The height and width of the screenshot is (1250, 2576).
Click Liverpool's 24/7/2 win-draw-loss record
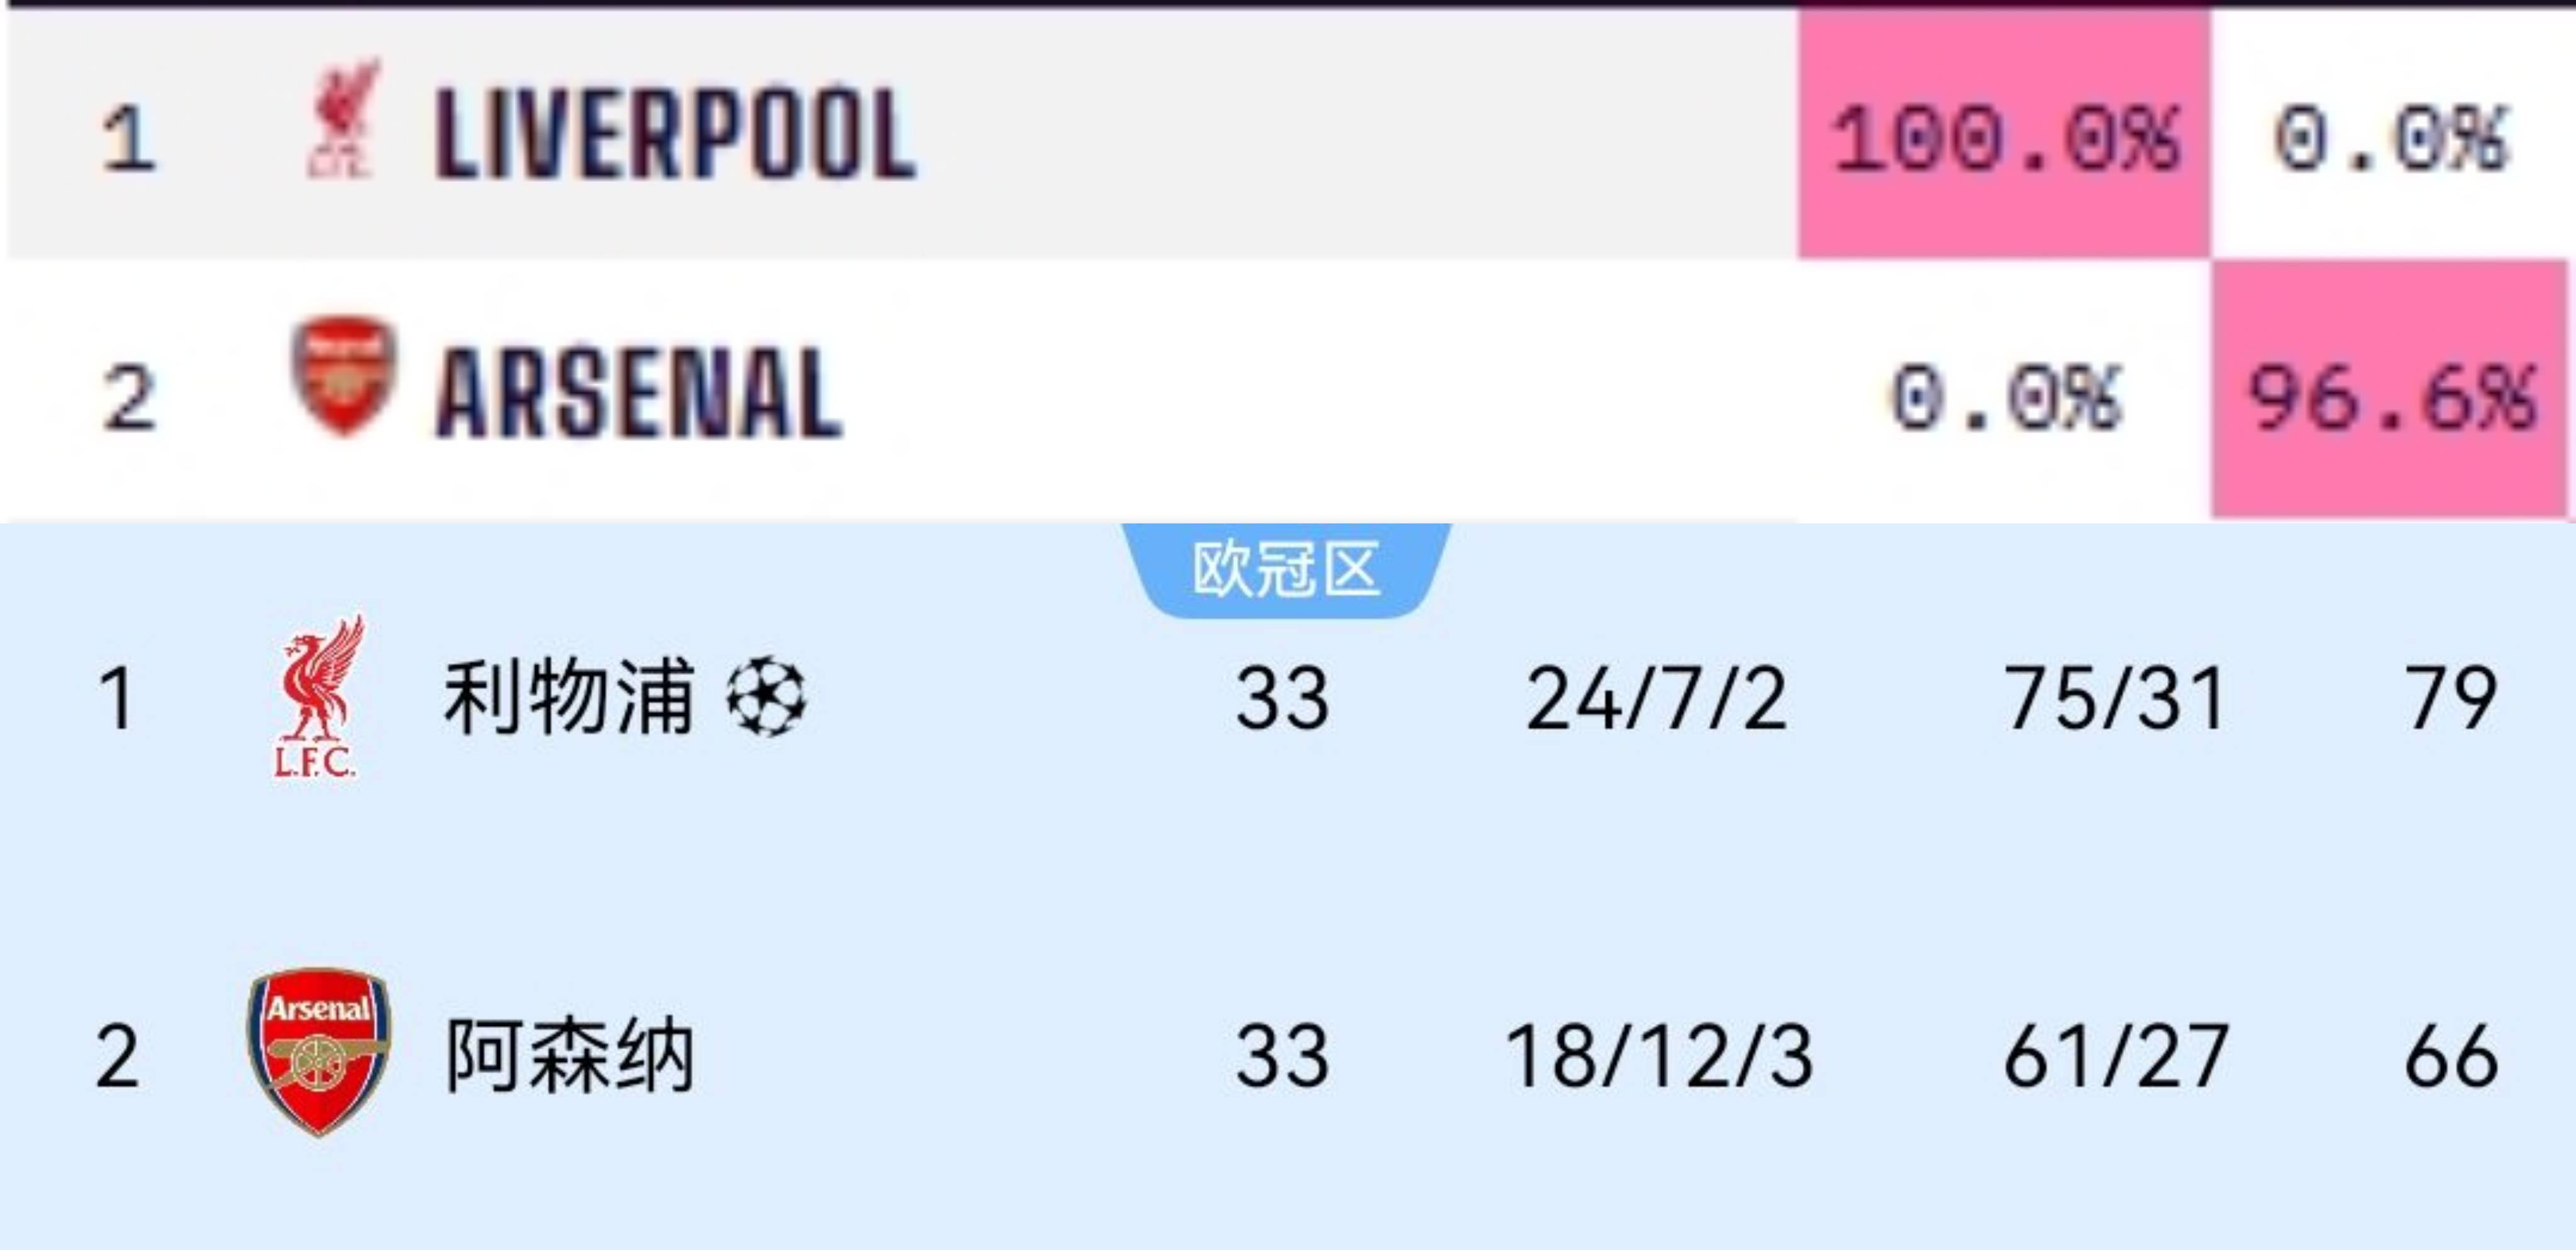(1657, 698)
